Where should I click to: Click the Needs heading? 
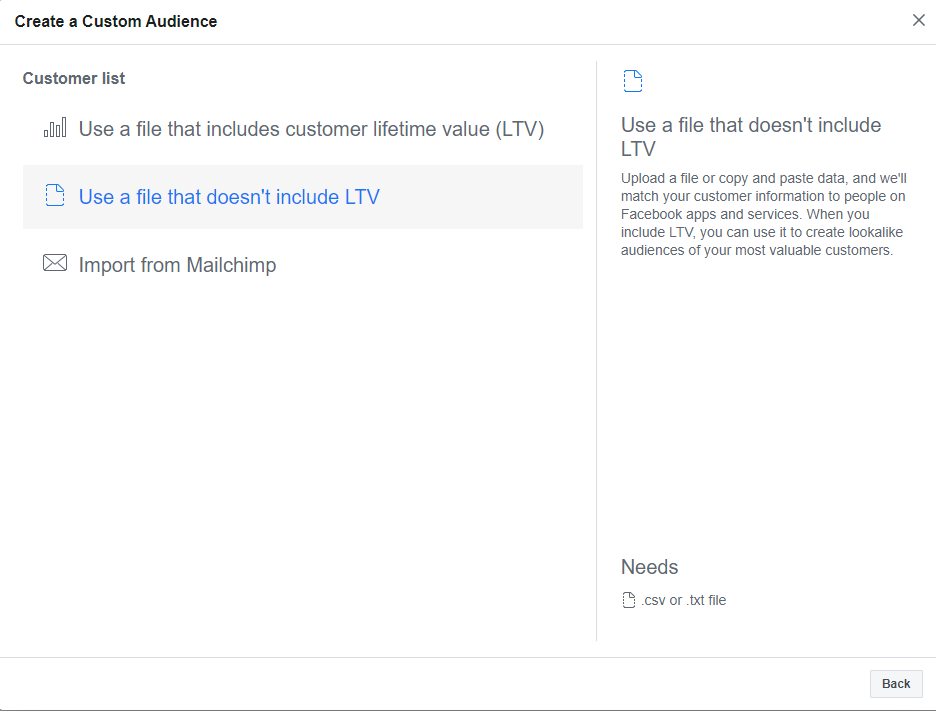coord(649,567)
